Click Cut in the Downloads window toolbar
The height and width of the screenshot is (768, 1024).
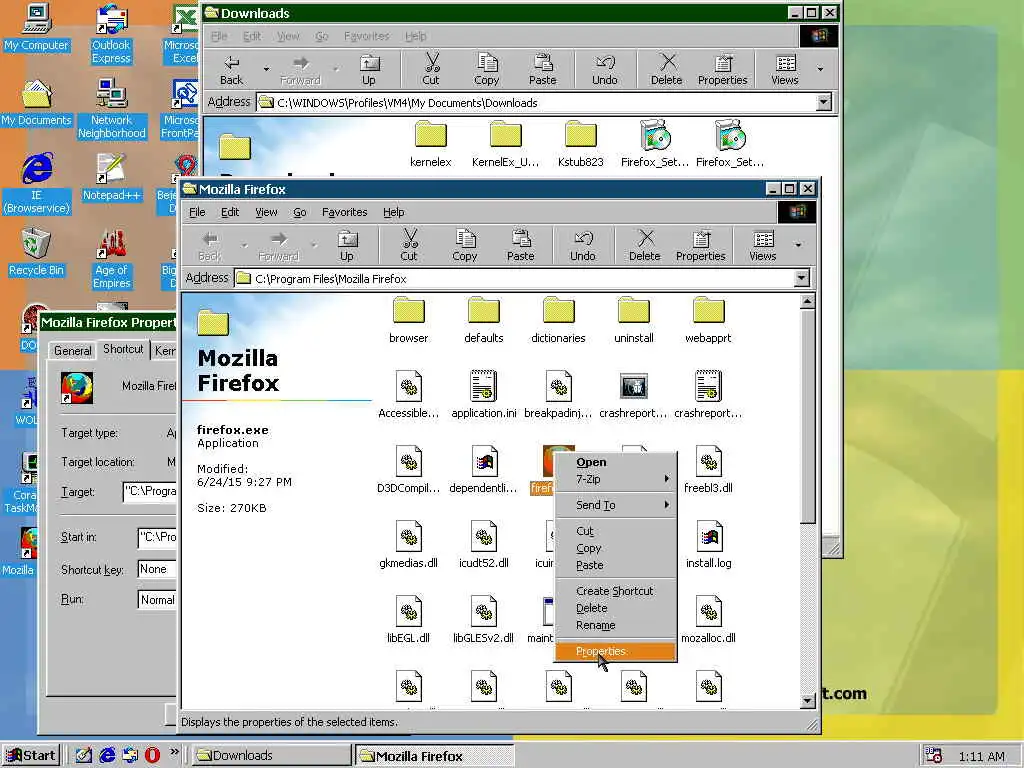tap(431, 69)
